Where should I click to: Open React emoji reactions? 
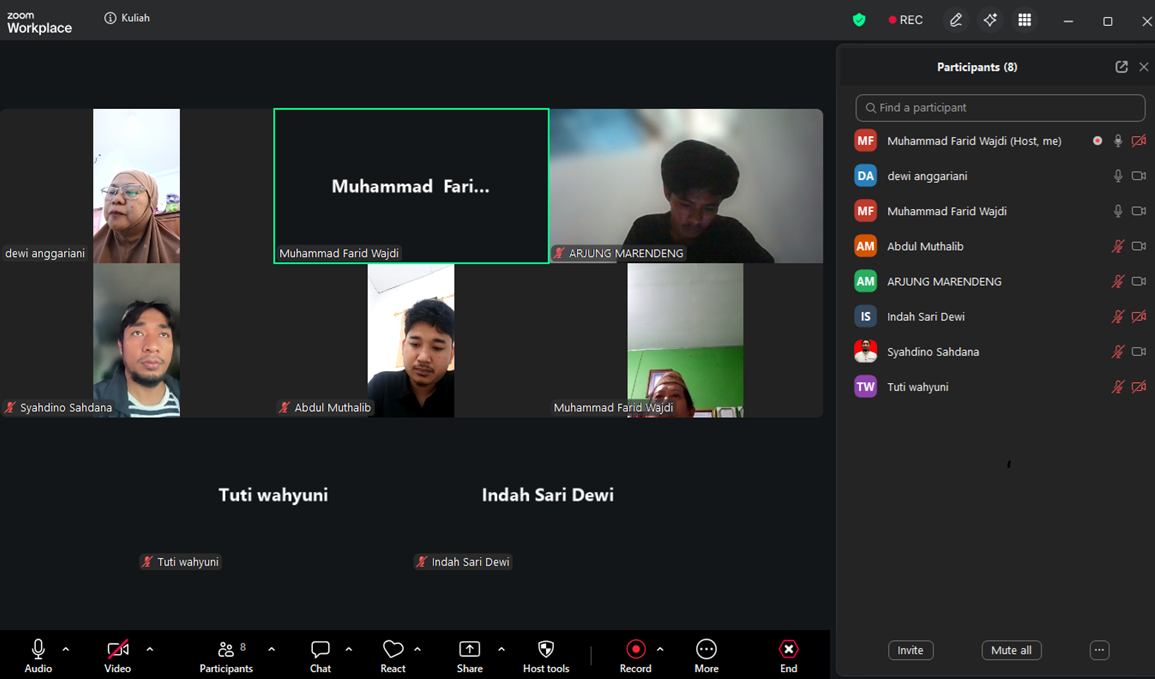[393, 655]
